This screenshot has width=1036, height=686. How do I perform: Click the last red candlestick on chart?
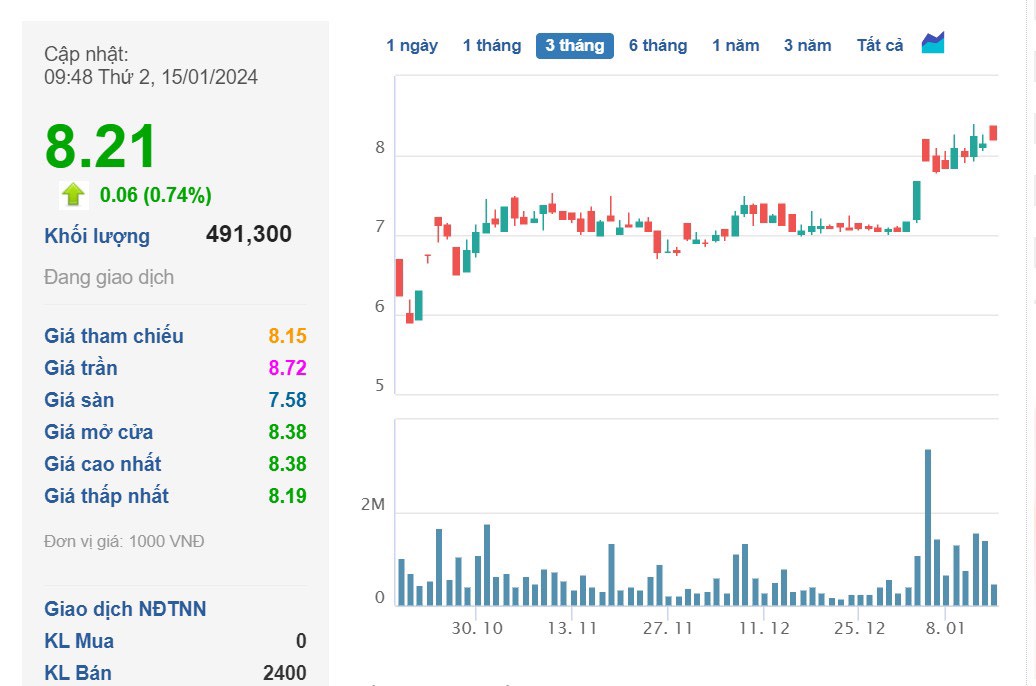[x=993, y=132]
